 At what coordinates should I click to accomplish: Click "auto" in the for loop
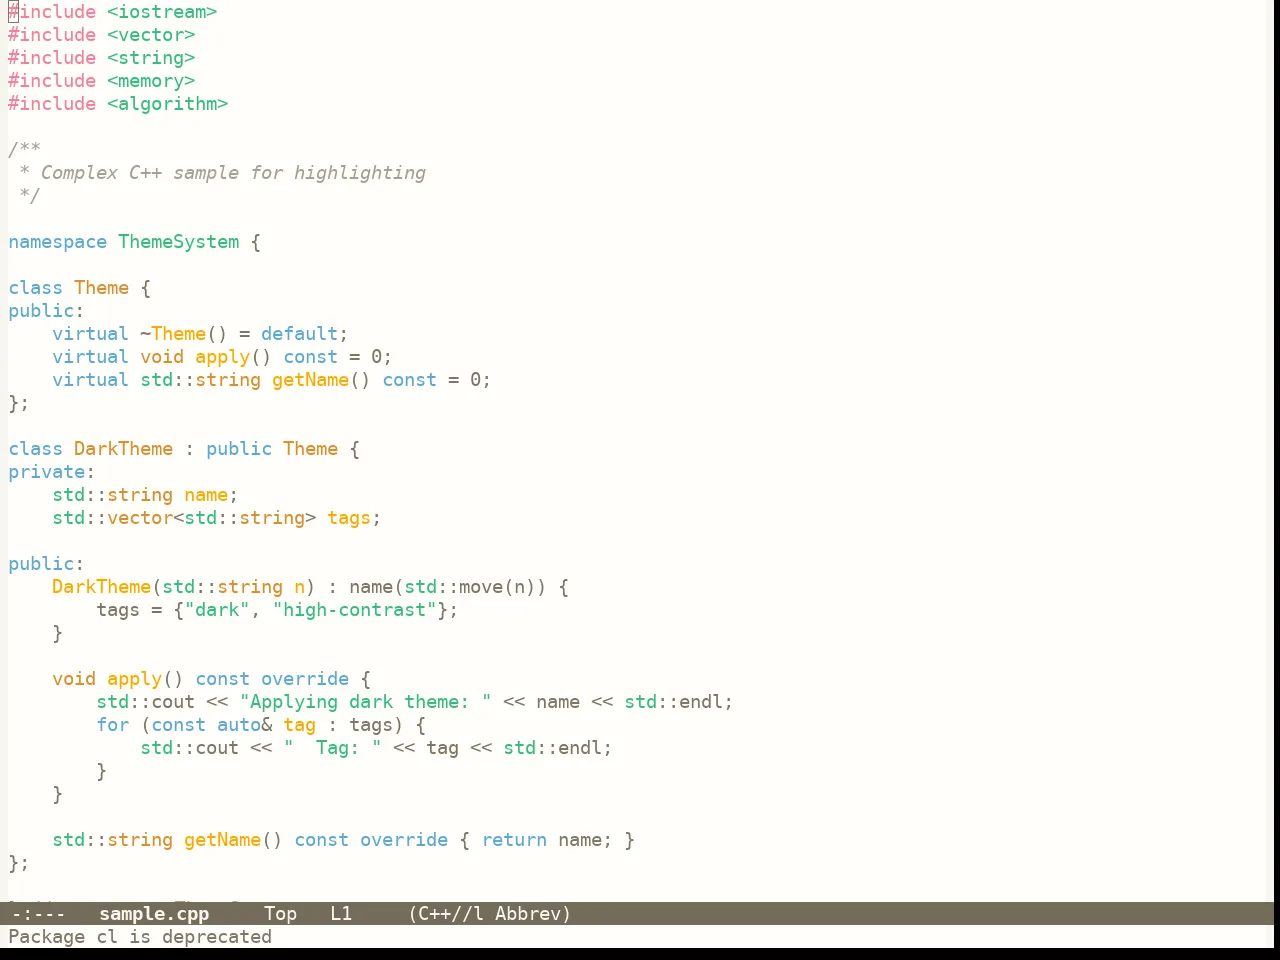(239, 725)
